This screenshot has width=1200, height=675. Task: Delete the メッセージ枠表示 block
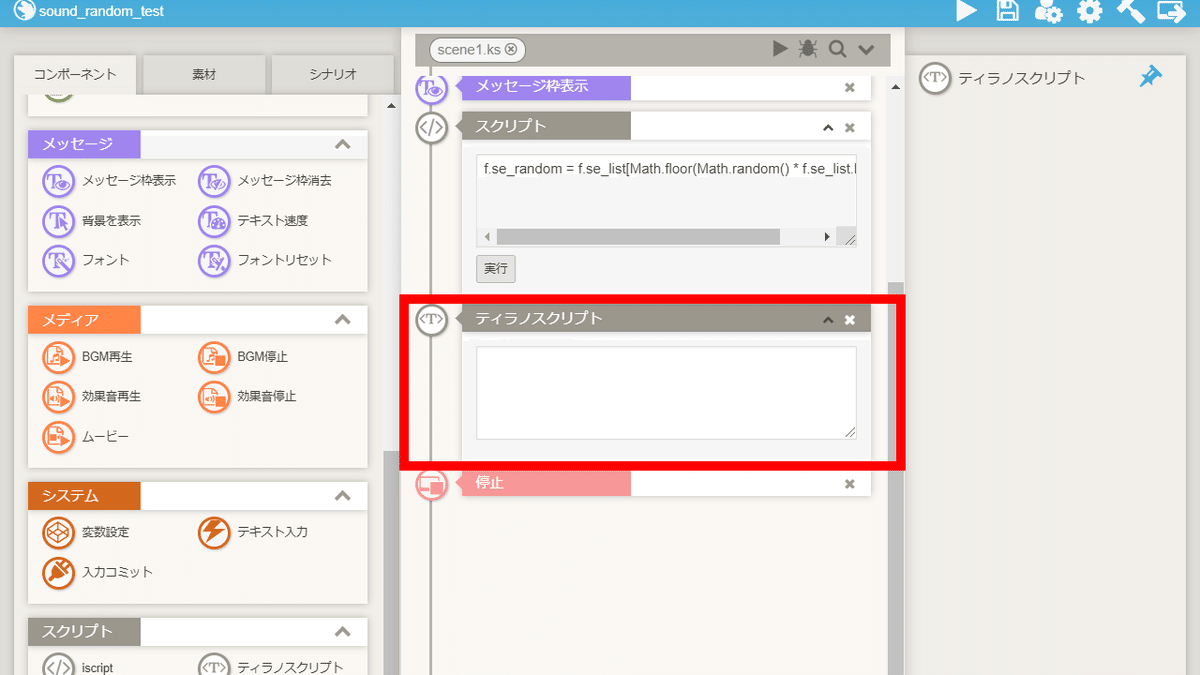(x=850, y=88)
